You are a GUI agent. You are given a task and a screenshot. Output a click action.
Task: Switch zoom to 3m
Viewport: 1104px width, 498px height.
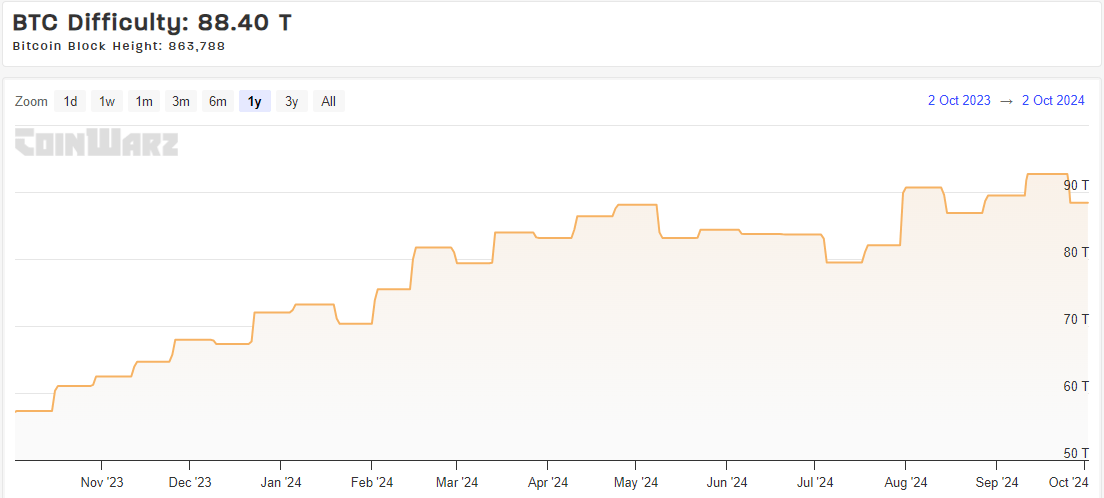coord(181,101)
